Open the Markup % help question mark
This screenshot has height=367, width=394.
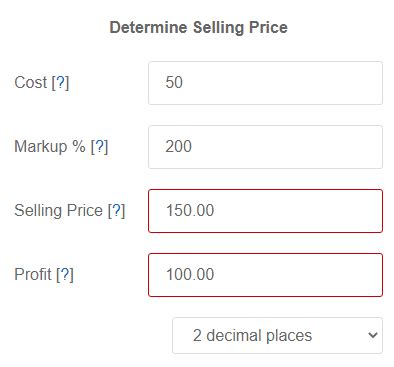100,146
